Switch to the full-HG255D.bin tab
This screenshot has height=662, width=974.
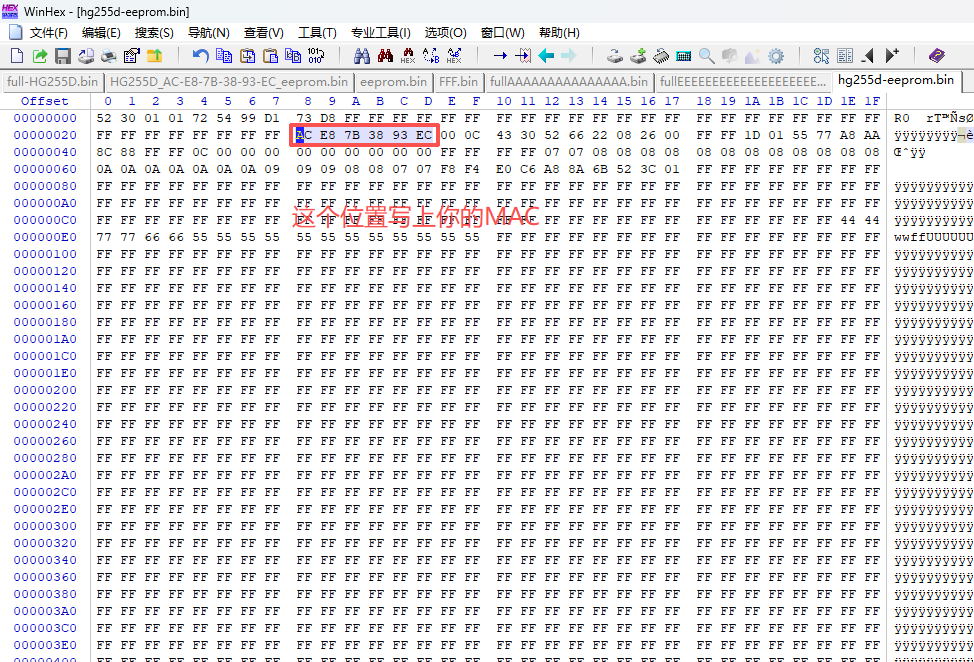coord(53,82)
